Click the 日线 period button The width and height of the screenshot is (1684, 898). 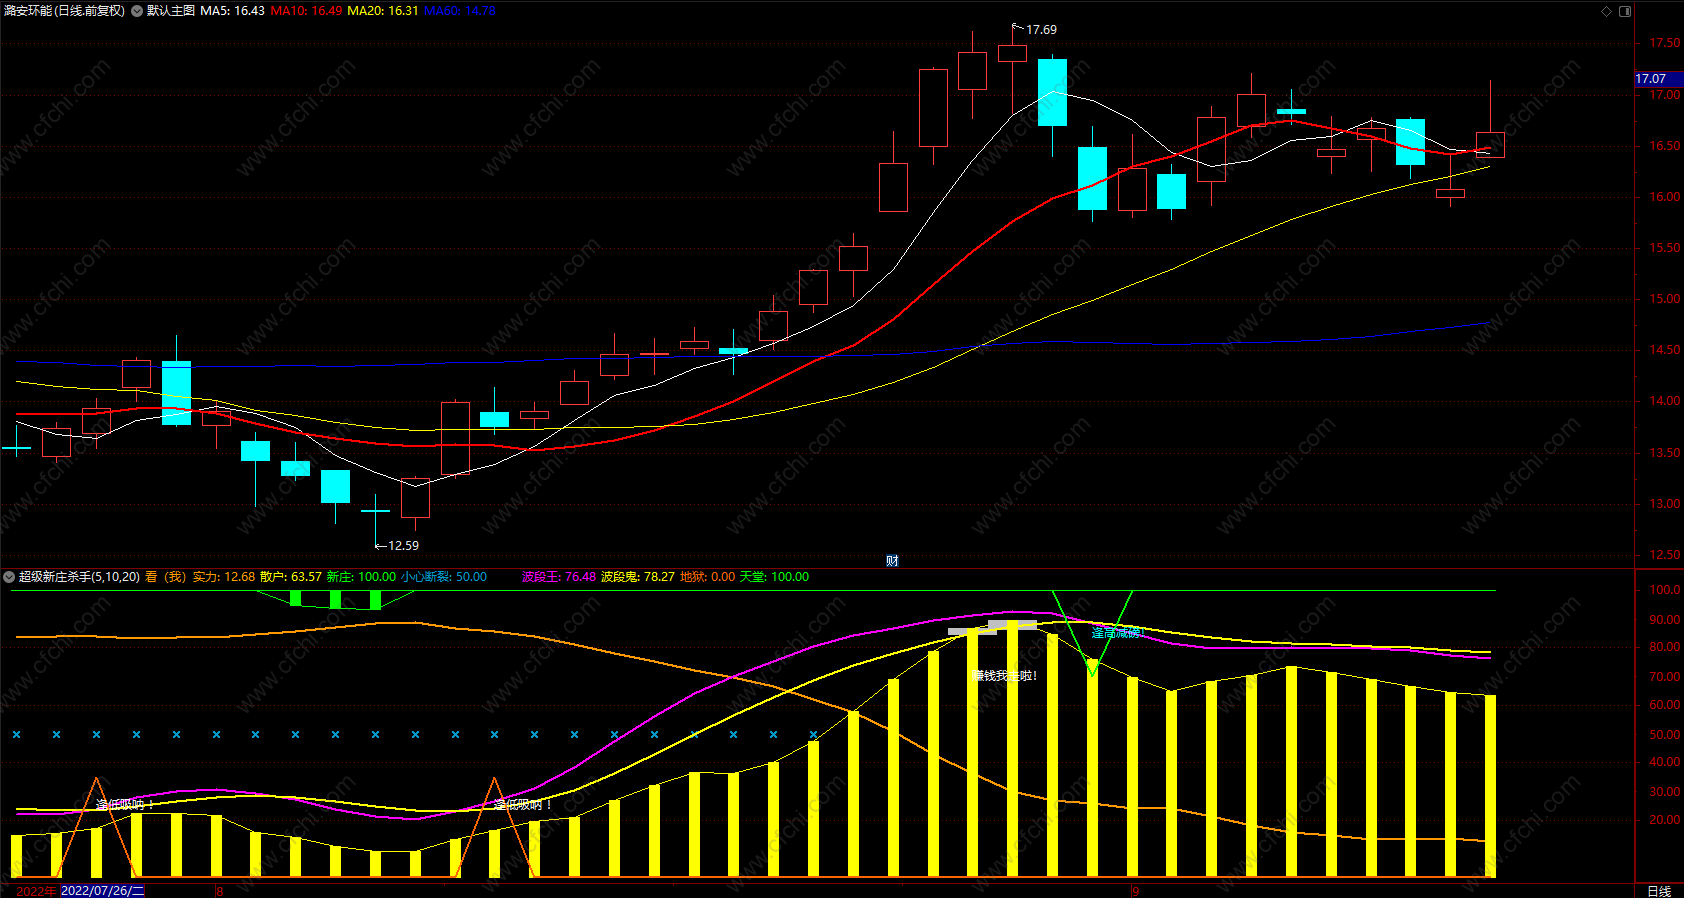pyautogui.click(x=1659, y=891)
